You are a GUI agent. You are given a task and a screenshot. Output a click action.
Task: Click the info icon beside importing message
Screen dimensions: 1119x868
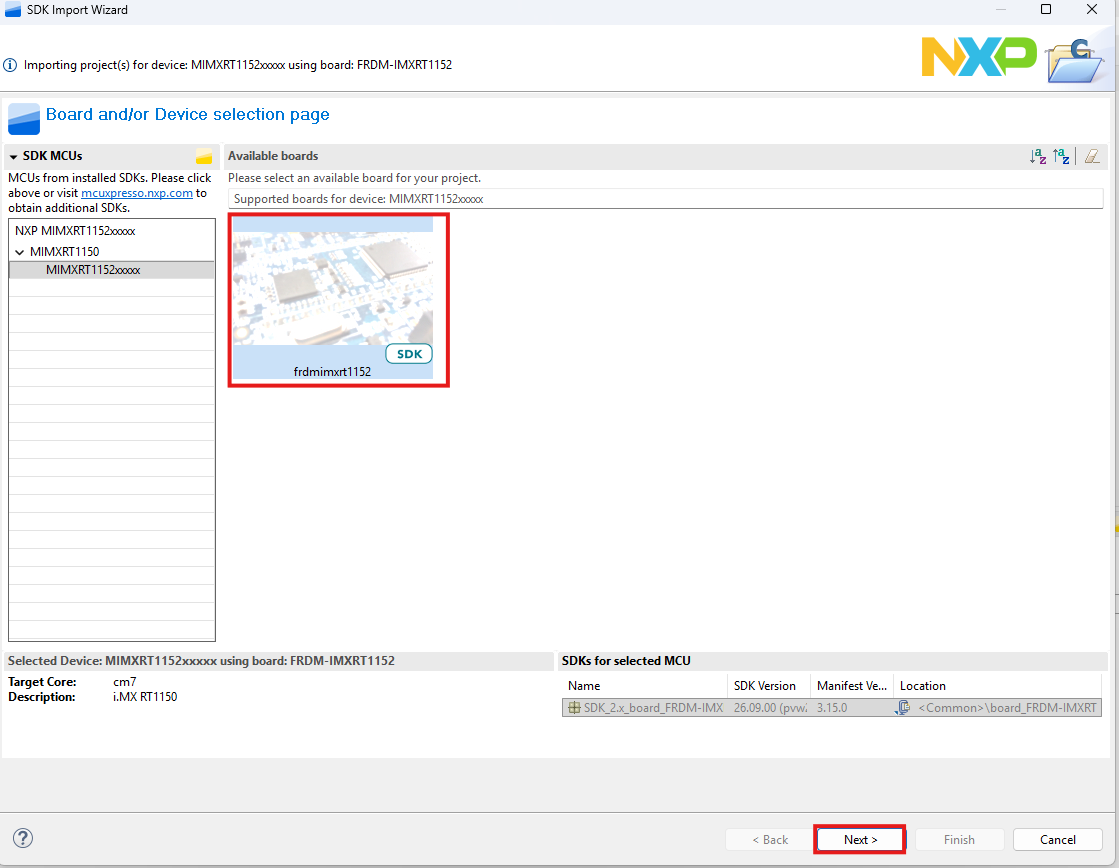pos(10,65)
